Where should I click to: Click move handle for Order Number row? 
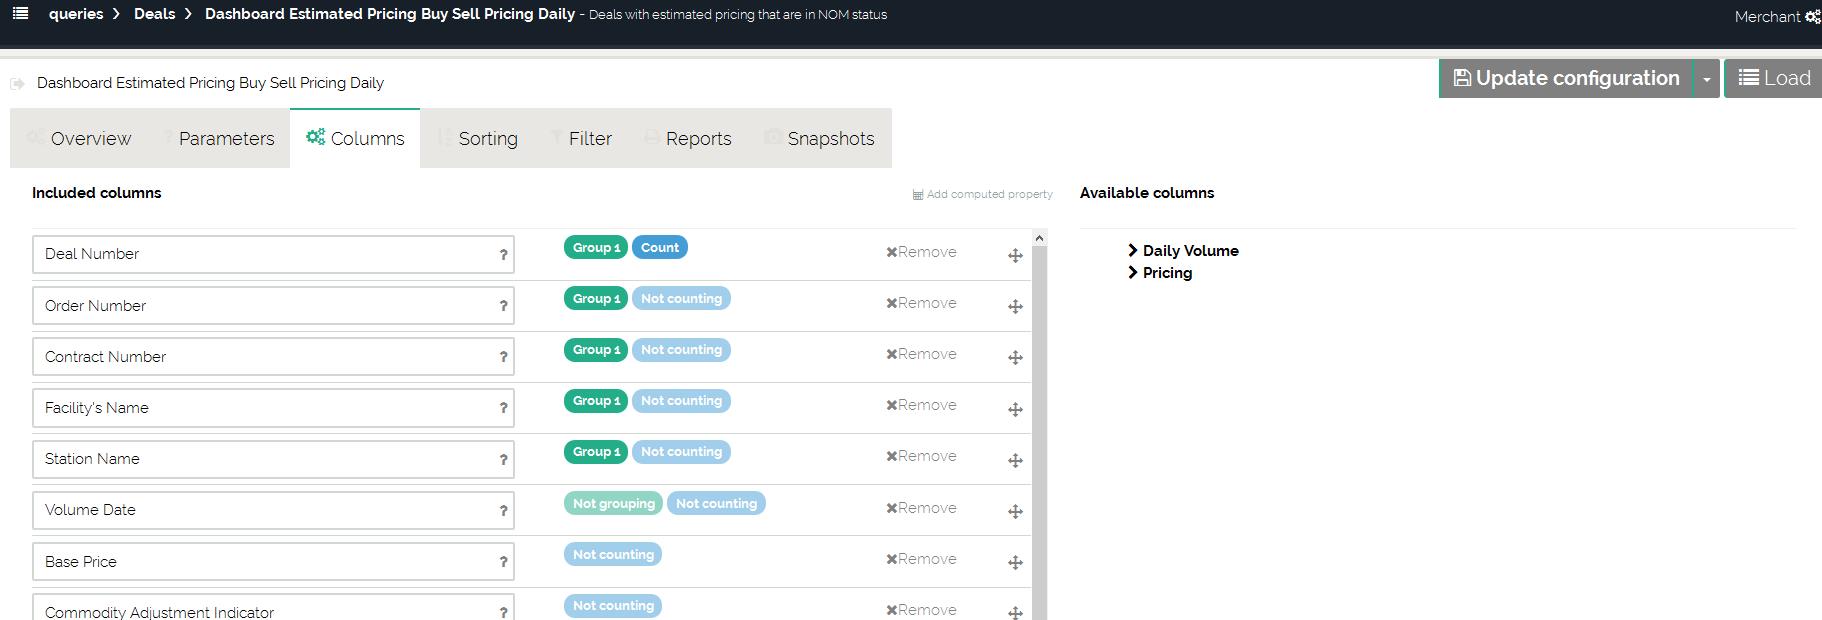[x=1015, y=307]
